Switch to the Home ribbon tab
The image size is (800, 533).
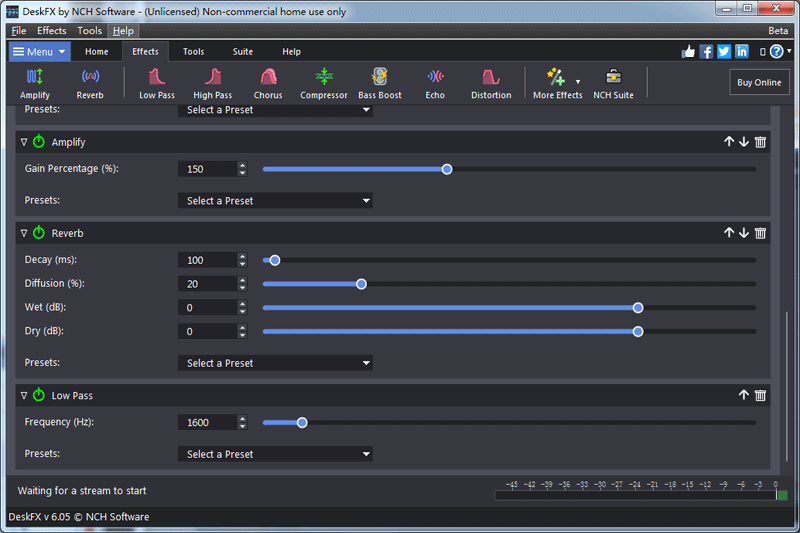(96, 52)
